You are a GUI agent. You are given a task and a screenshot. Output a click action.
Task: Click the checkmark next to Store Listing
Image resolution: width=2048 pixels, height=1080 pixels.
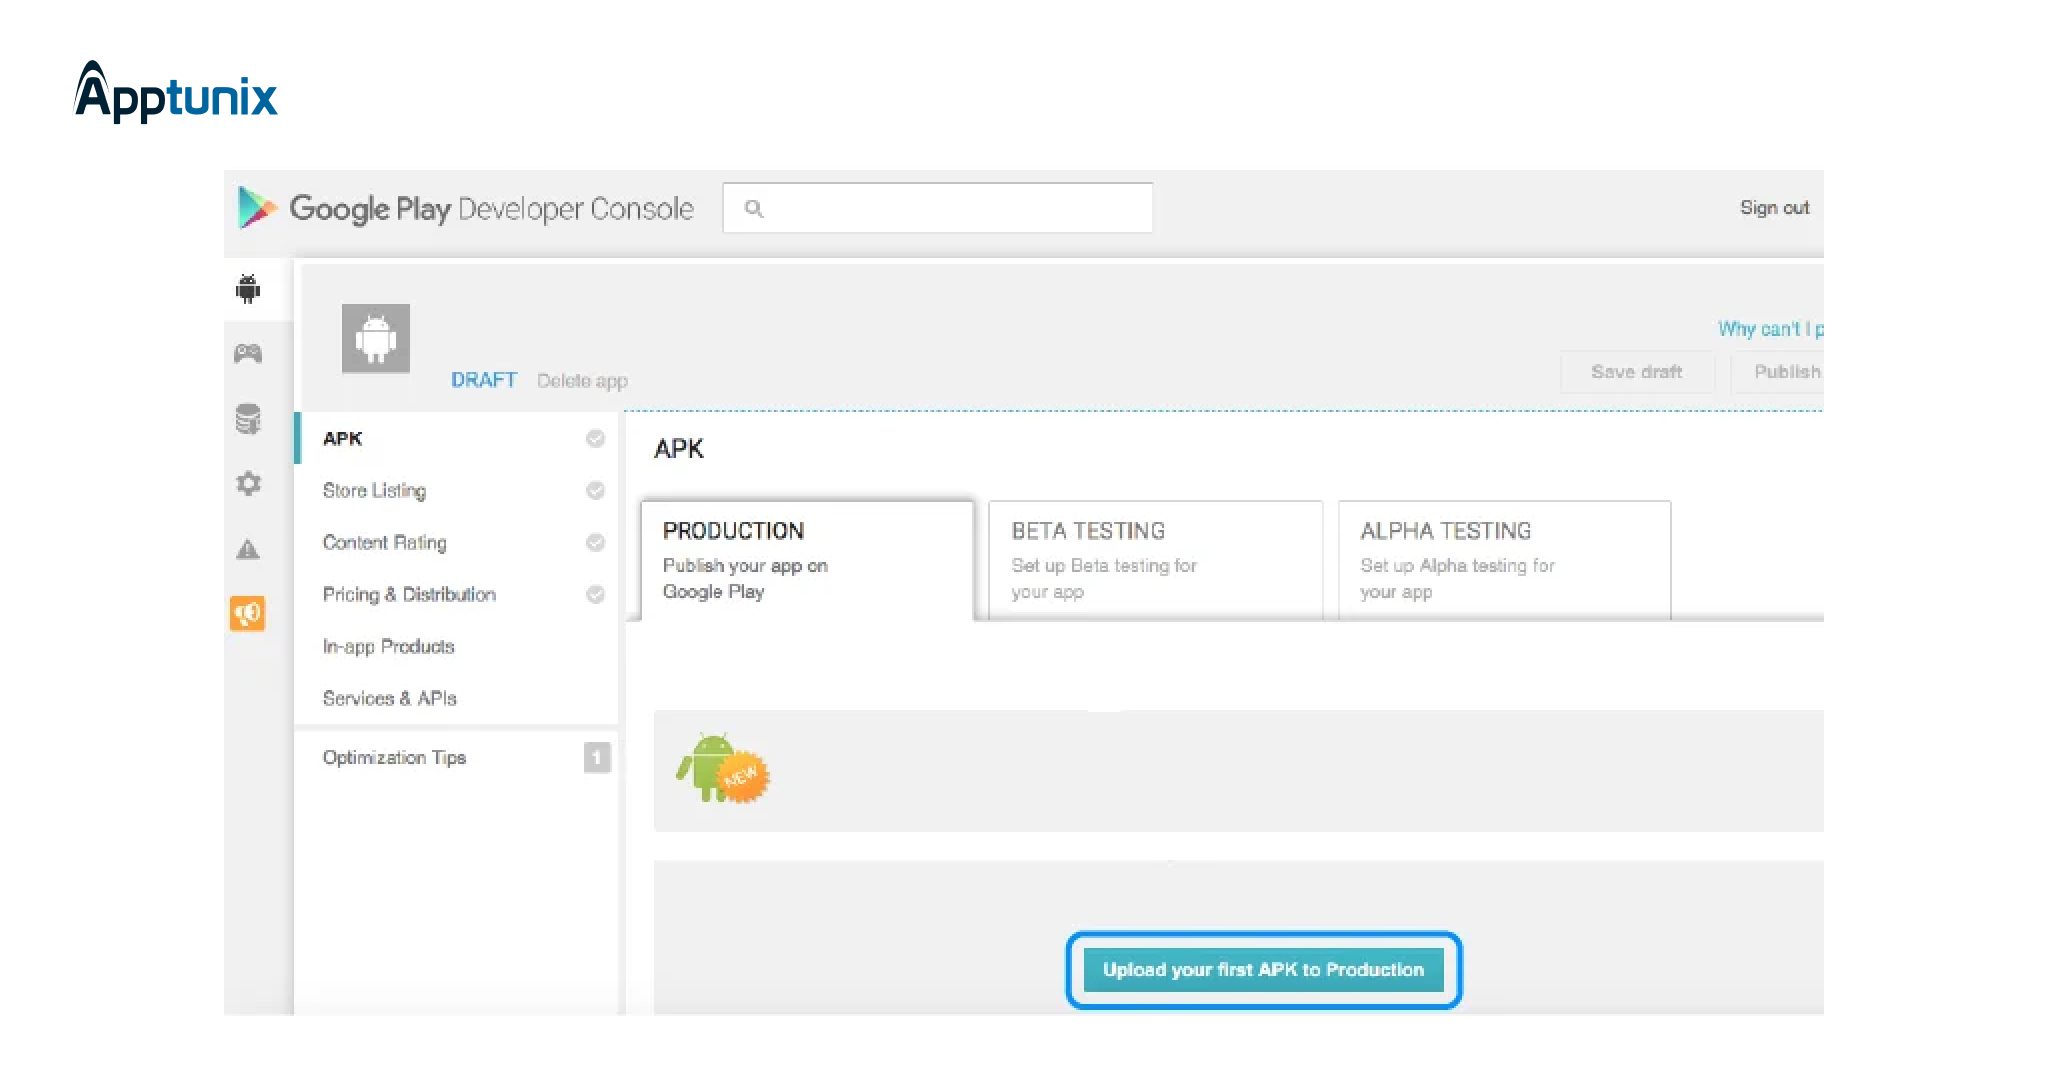click(x=595, y=490)
